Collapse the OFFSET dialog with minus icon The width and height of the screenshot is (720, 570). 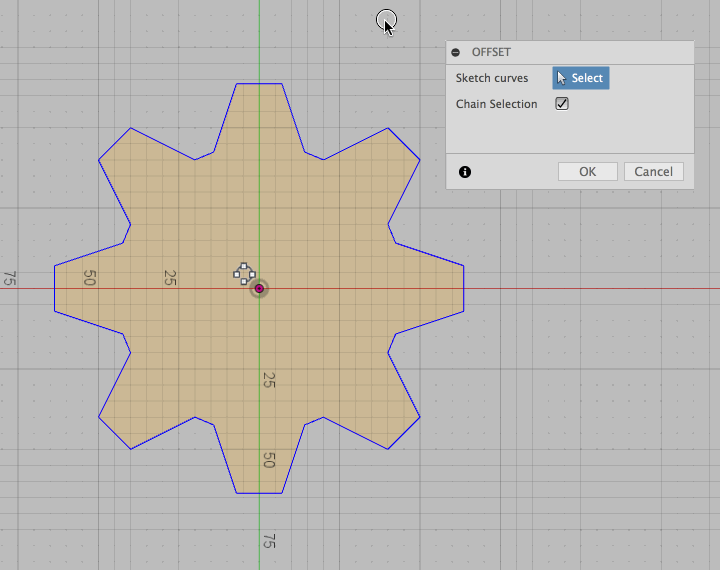tap(456, 52)
